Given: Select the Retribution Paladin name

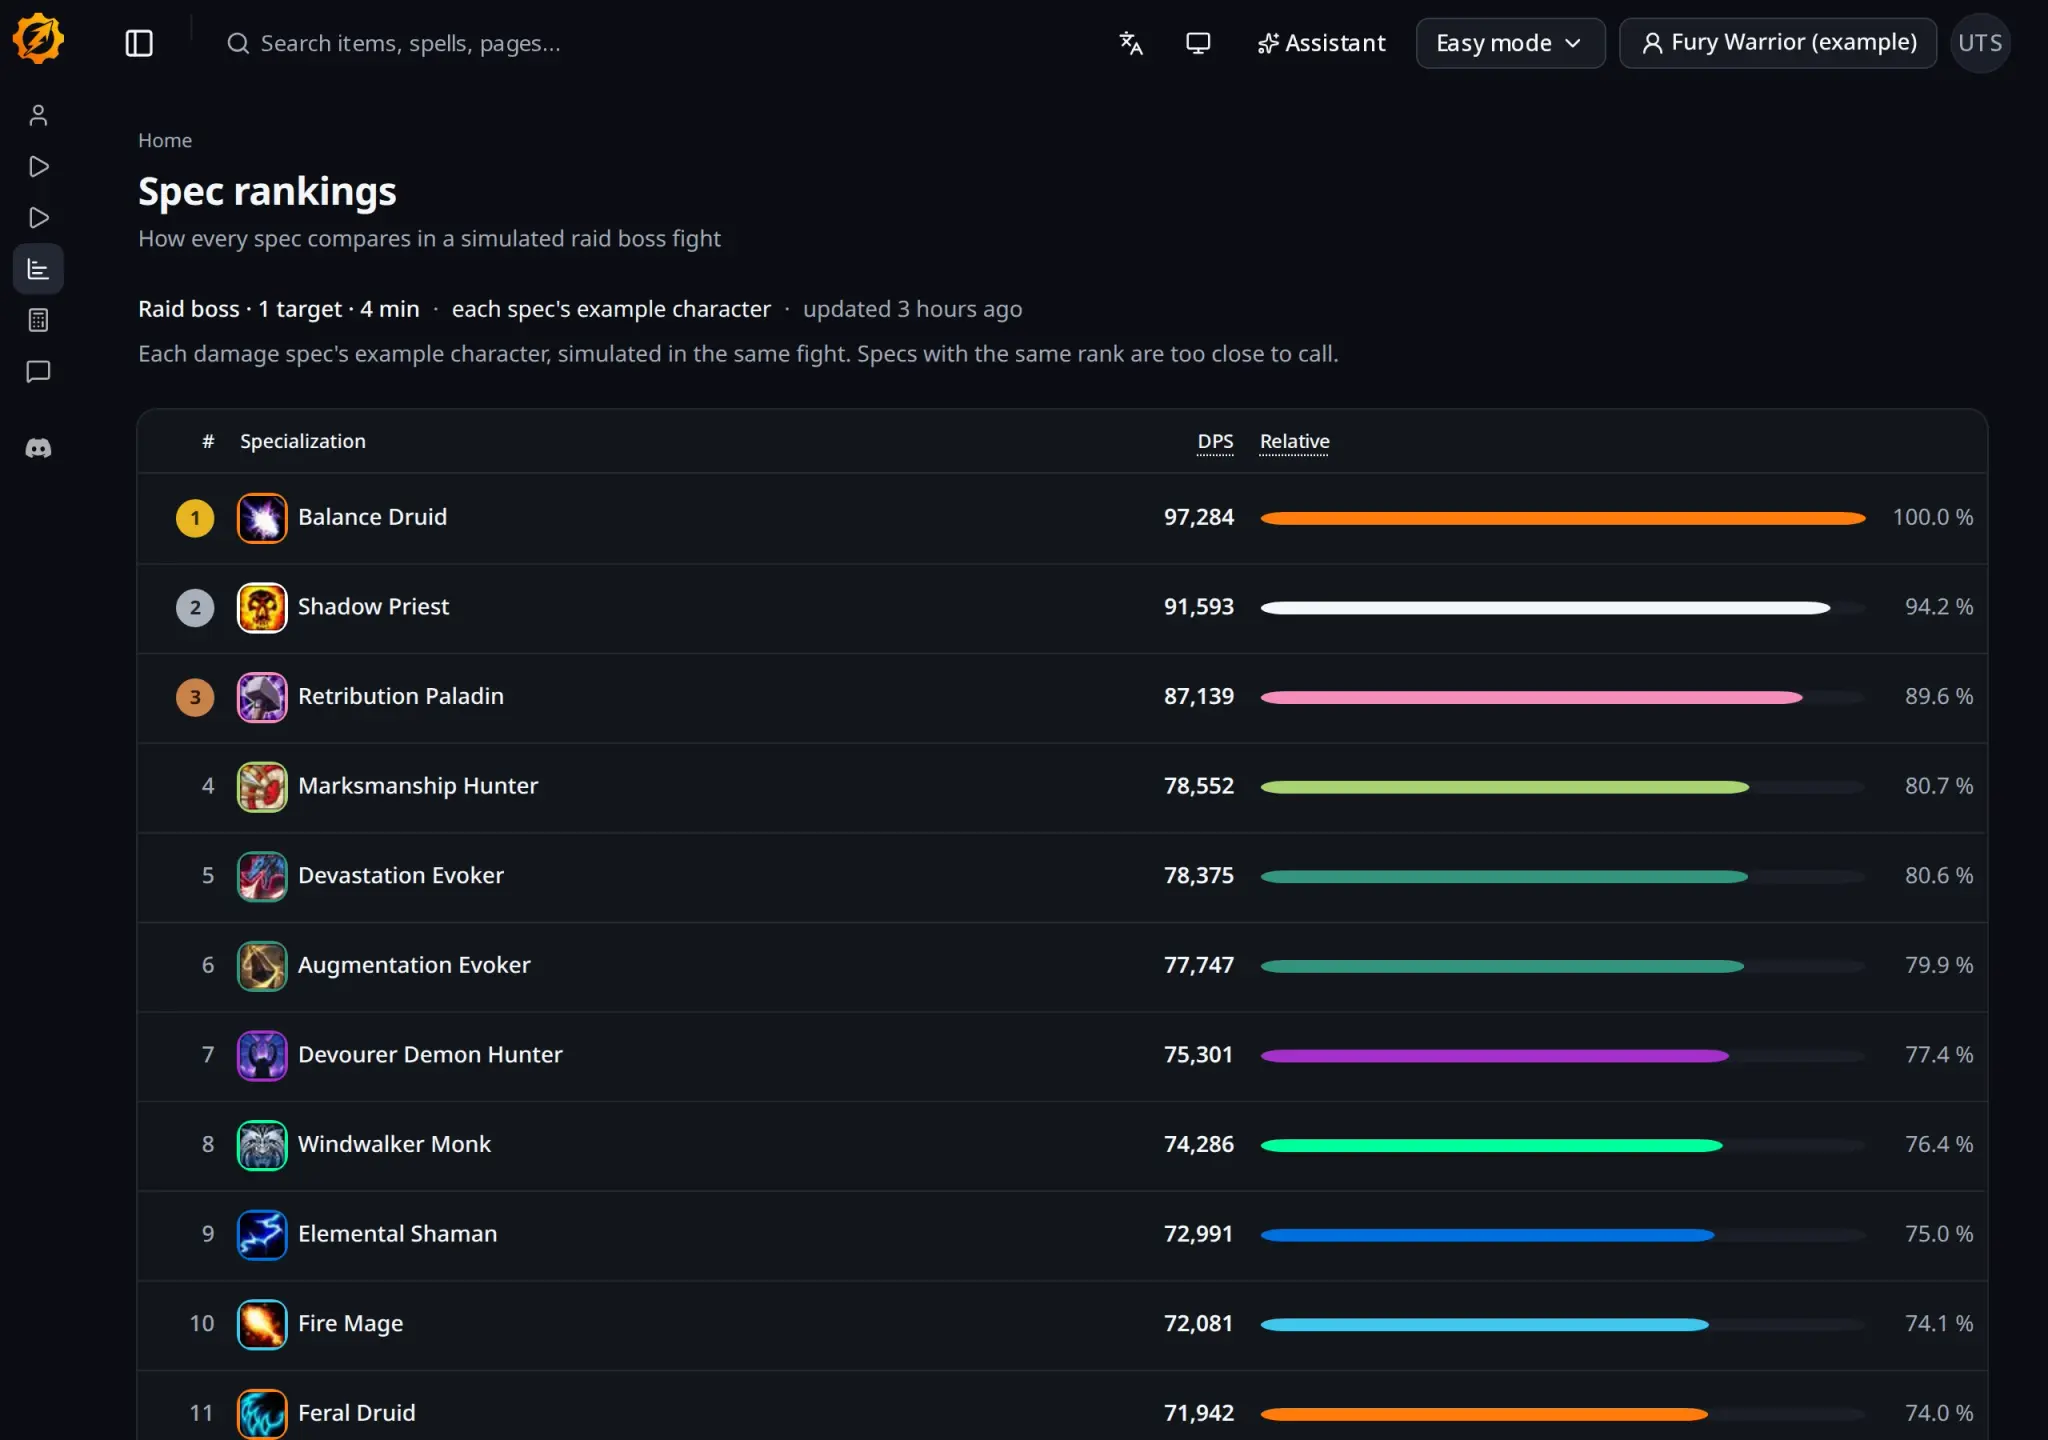Looking at the screenshot, I should 401,696.
